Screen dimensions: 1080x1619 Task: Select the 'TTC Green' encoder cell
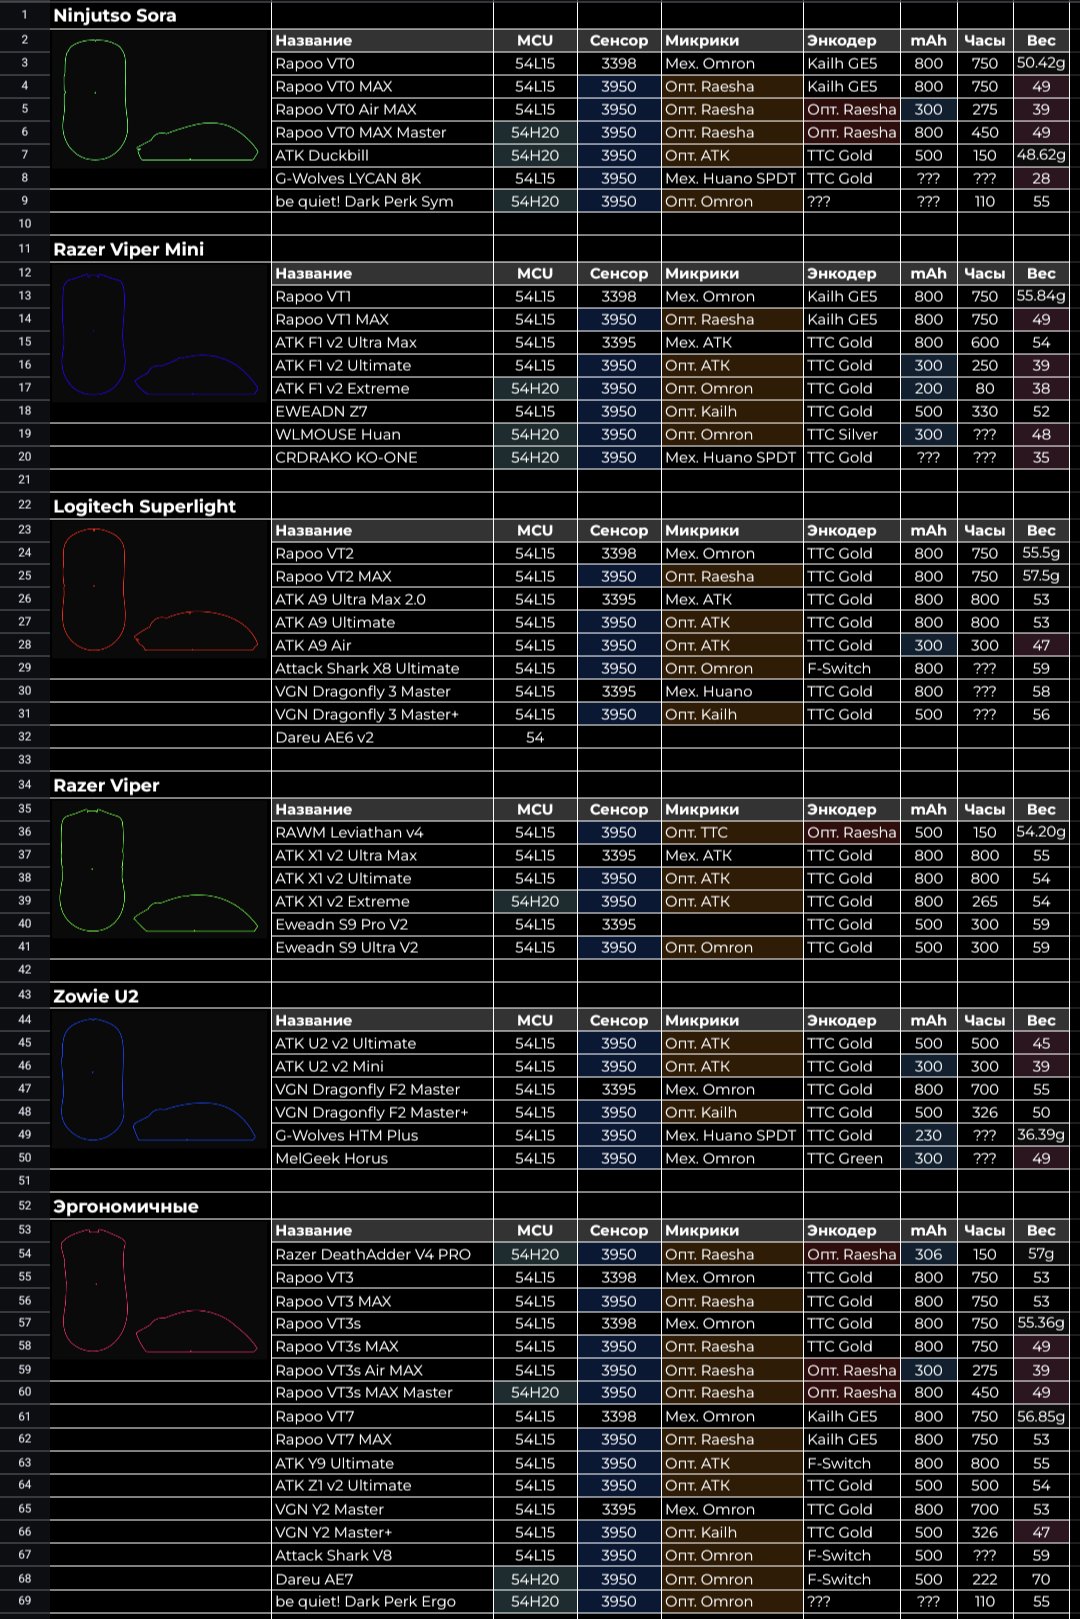coord(852,1158)
